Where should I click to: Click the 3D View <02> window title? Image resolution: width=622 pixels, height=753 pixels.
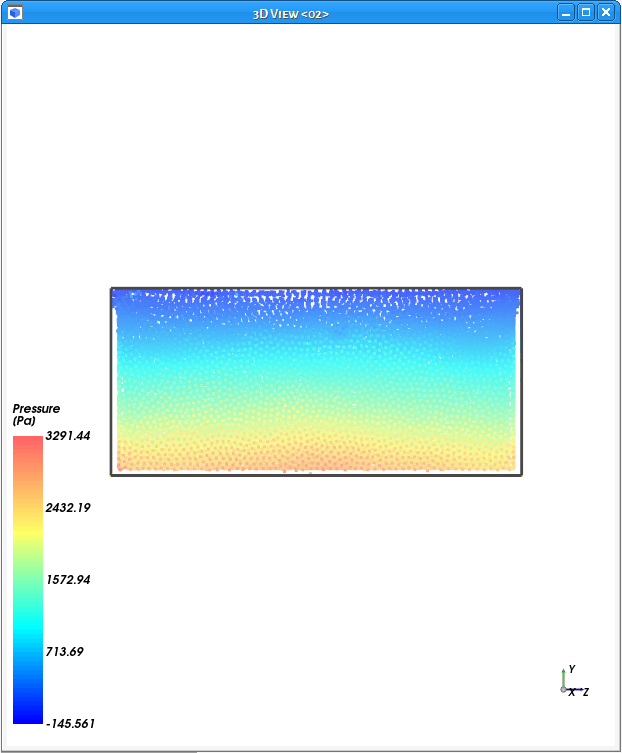click(291, 14)
